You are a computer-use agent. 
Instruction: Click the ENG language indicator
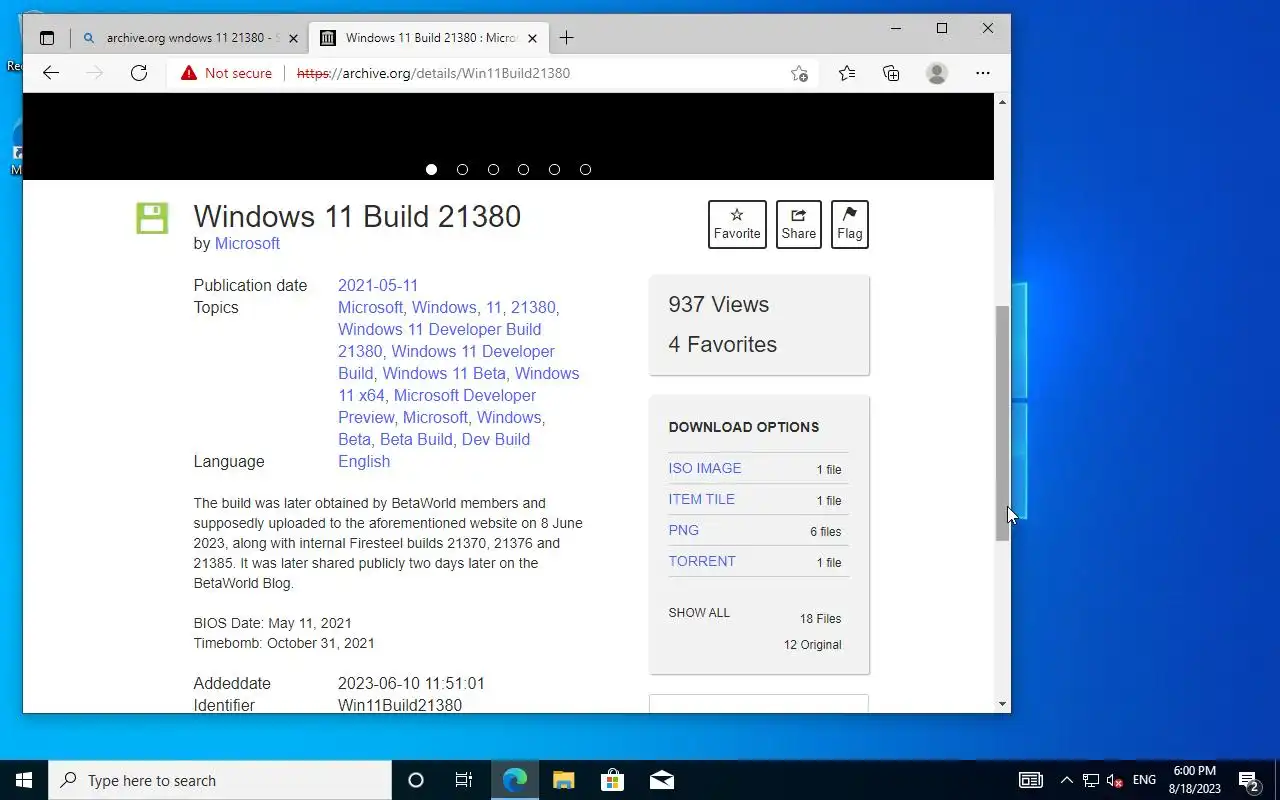click(x=1144, y=780)
